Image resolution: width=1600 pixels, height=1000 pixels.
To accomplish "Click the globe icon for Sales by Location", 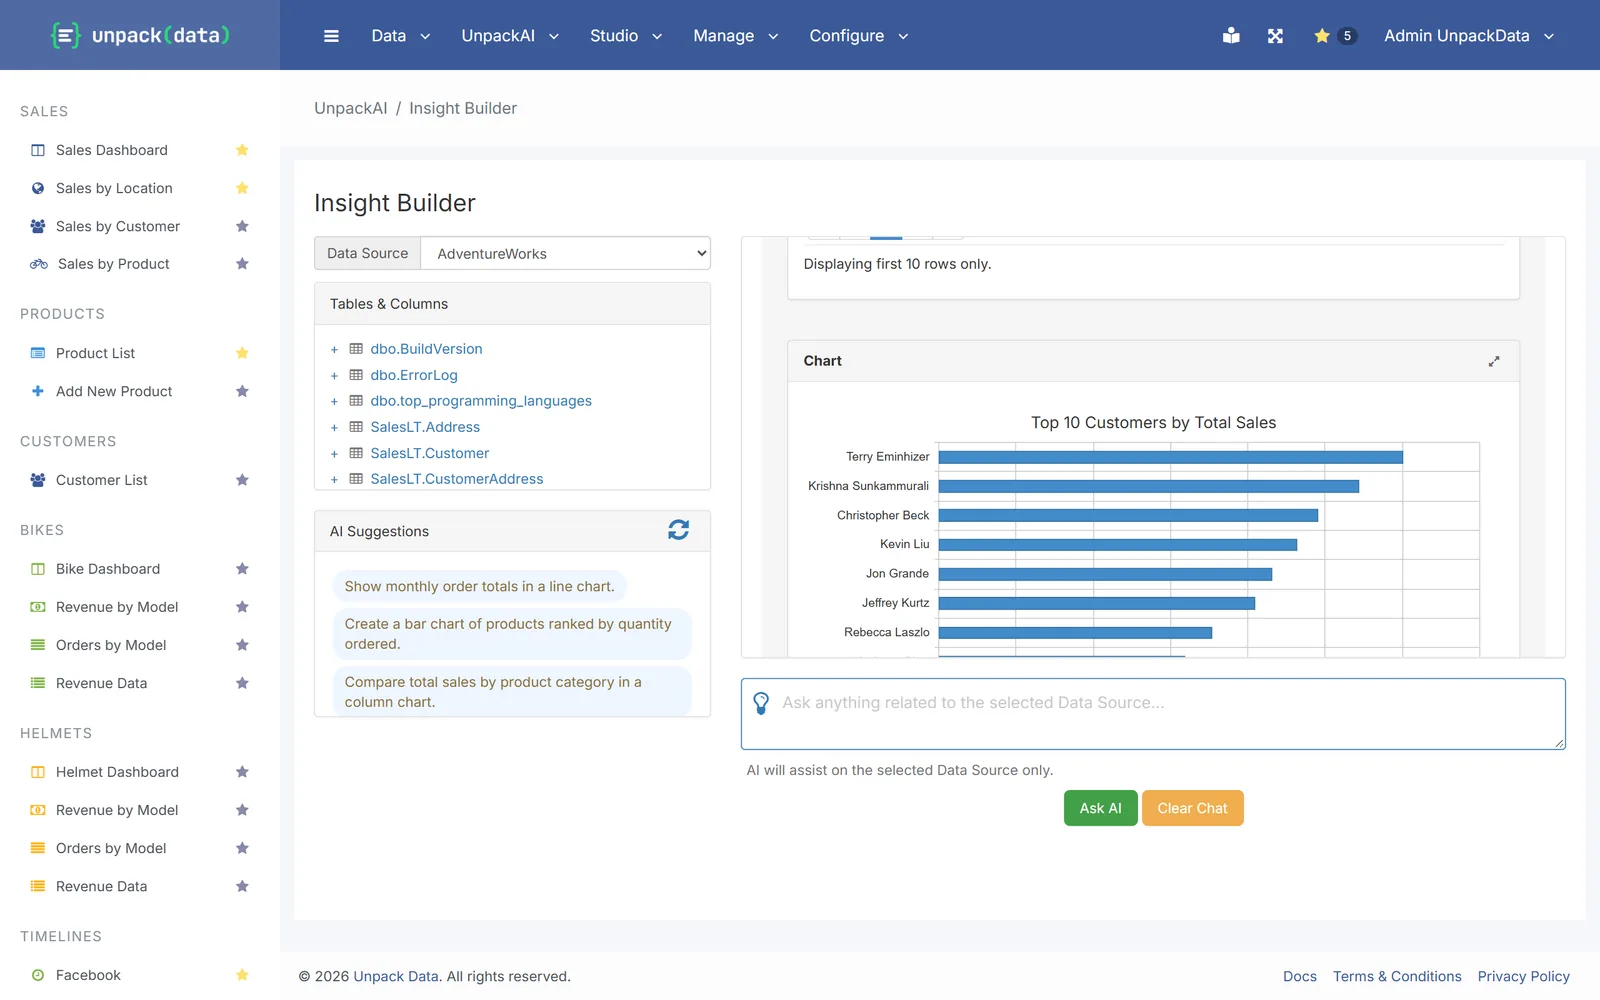I will [x=38, y=188].
